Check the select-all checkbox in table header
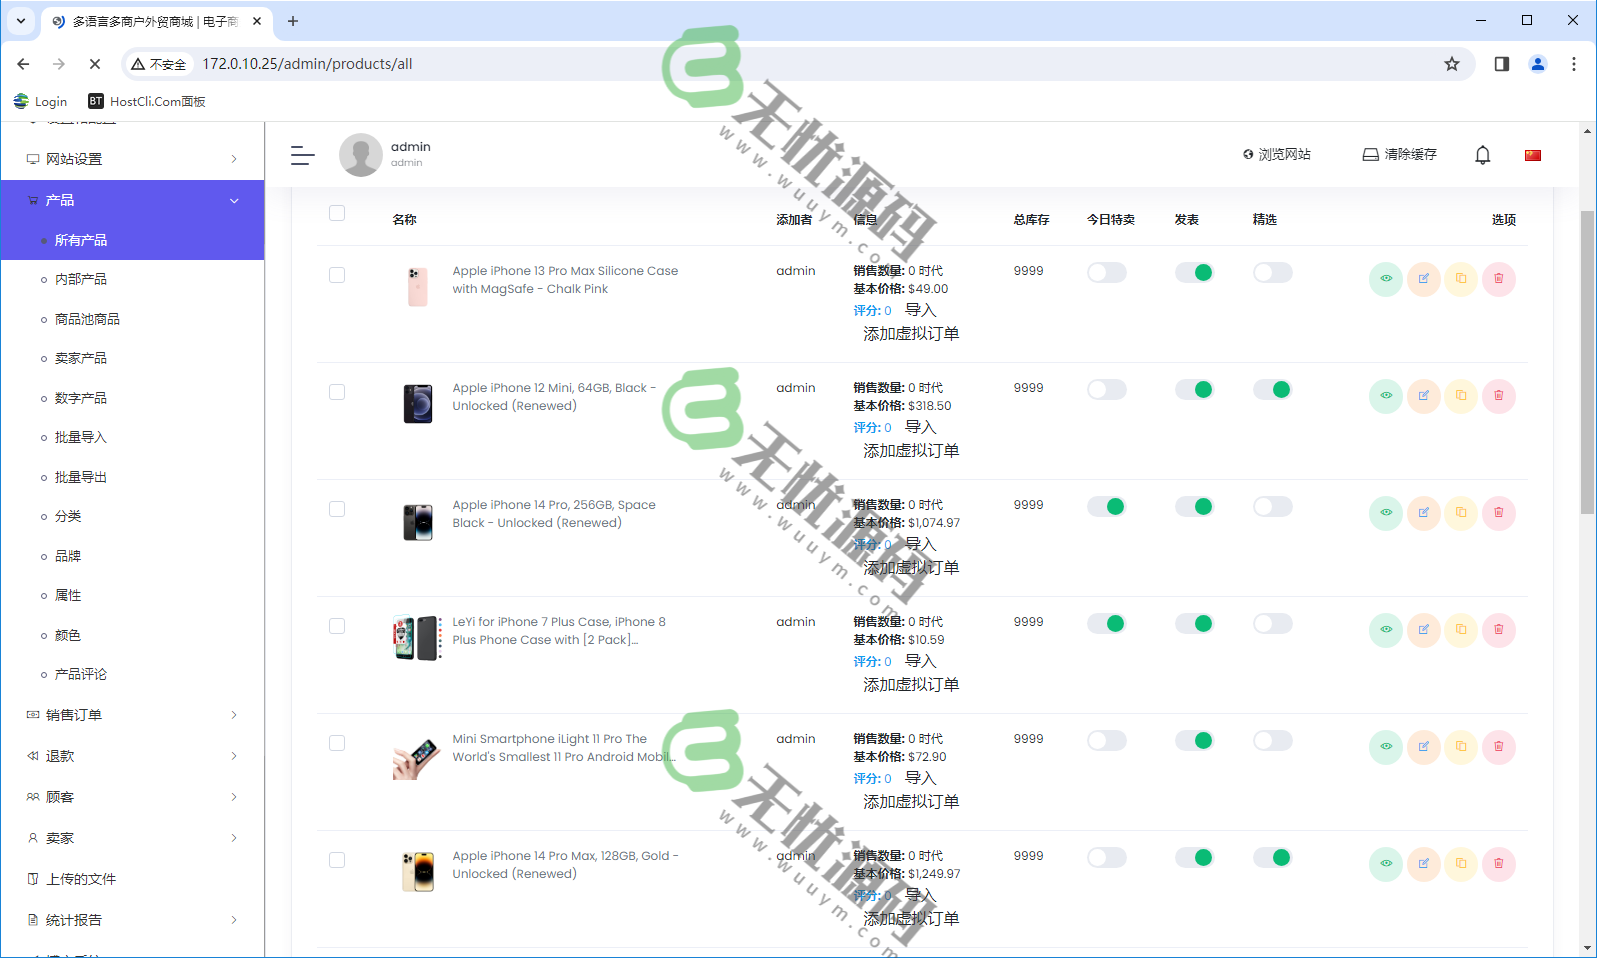The height and width of the screenshot is (958, 1597). pos(337,213)
